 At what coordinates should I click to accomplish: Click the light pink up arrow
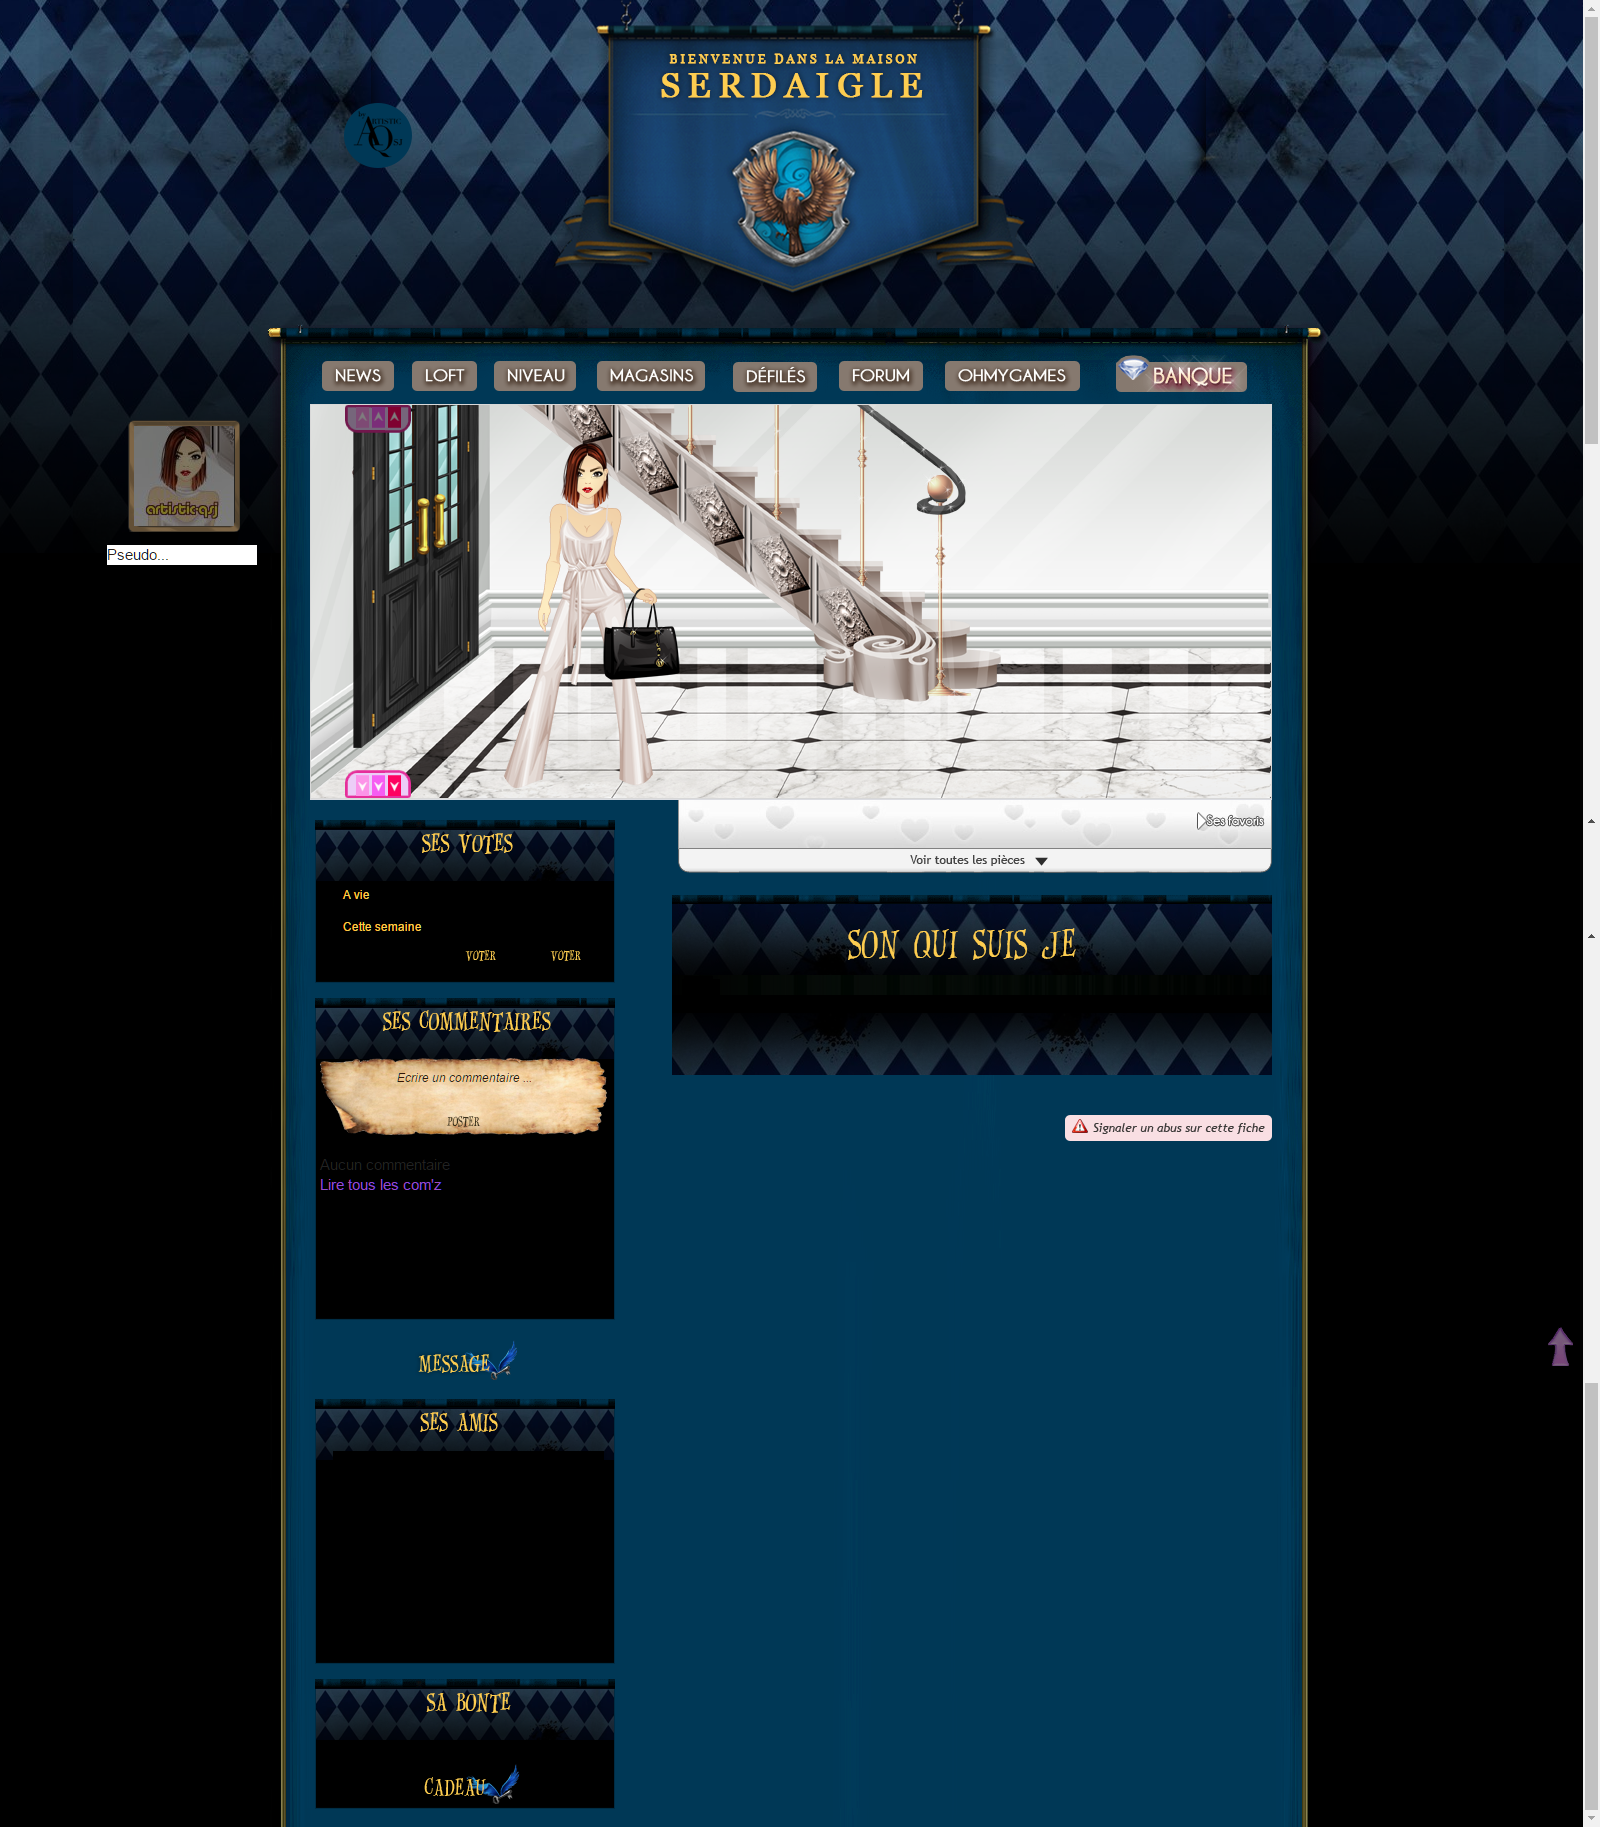pos(363,417)
